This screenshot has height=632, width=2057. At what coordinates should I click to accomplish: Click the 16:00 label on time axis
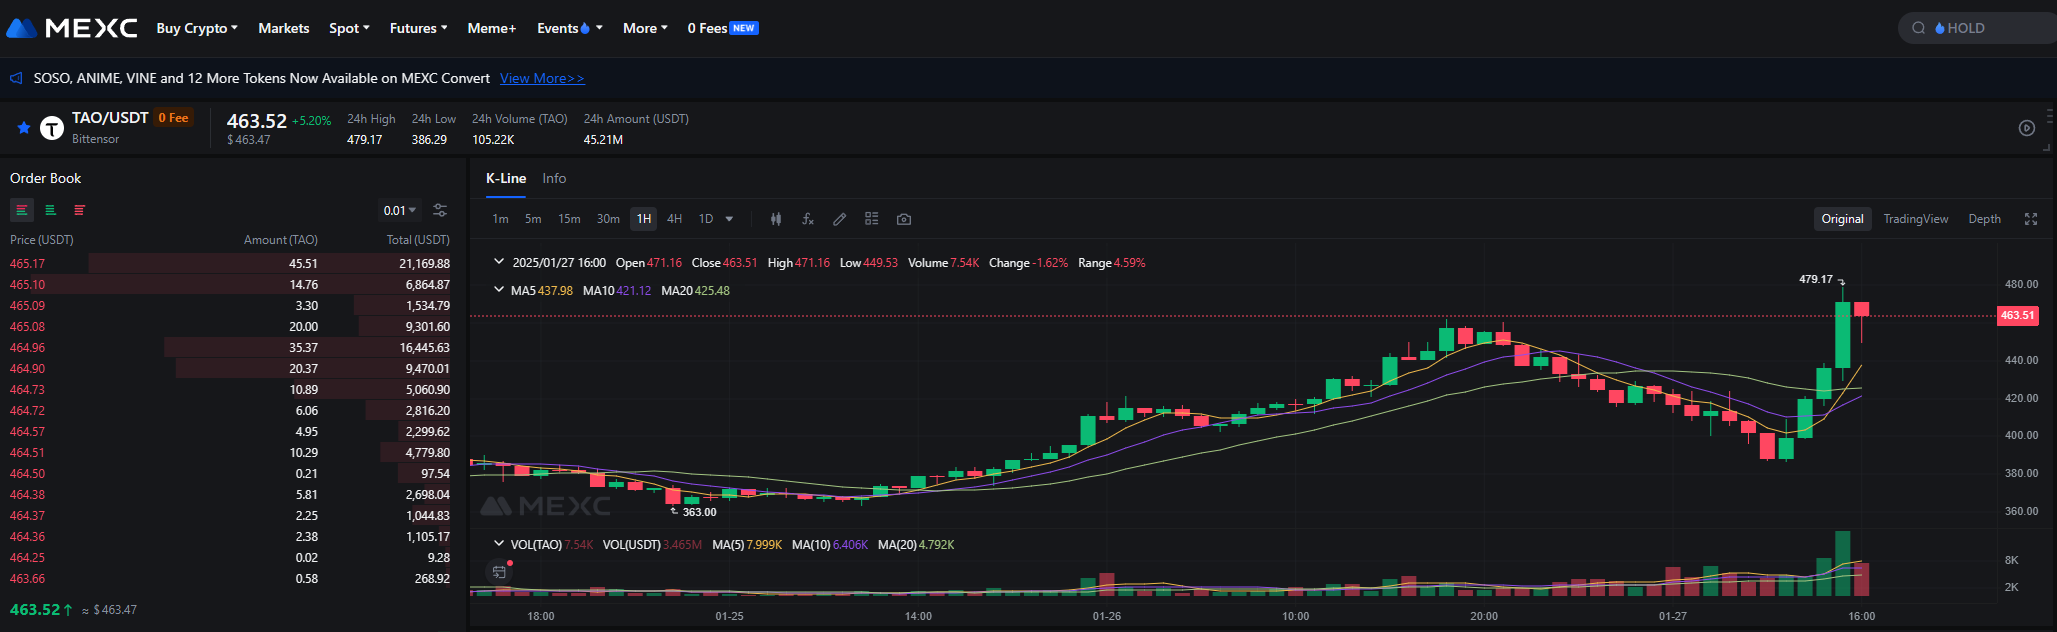(1861, 616)
